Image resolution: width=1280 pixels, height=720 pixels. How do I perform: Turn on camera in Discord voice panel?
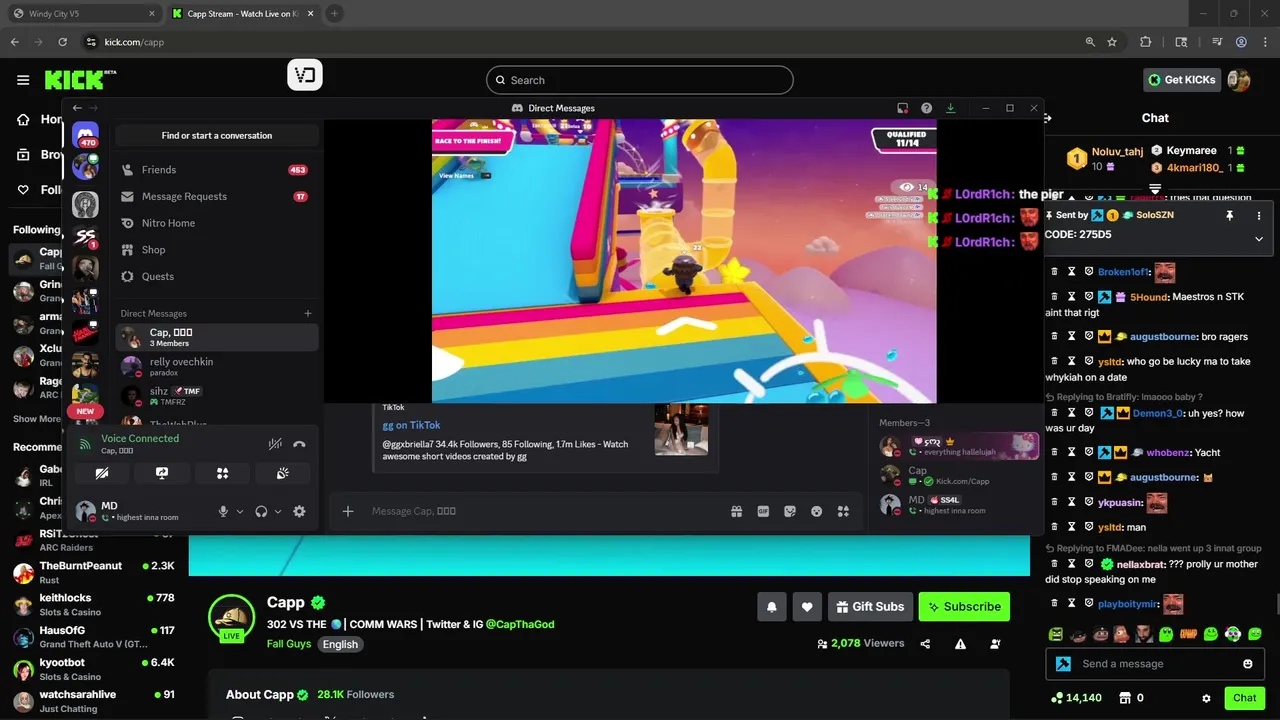[102, 473]
